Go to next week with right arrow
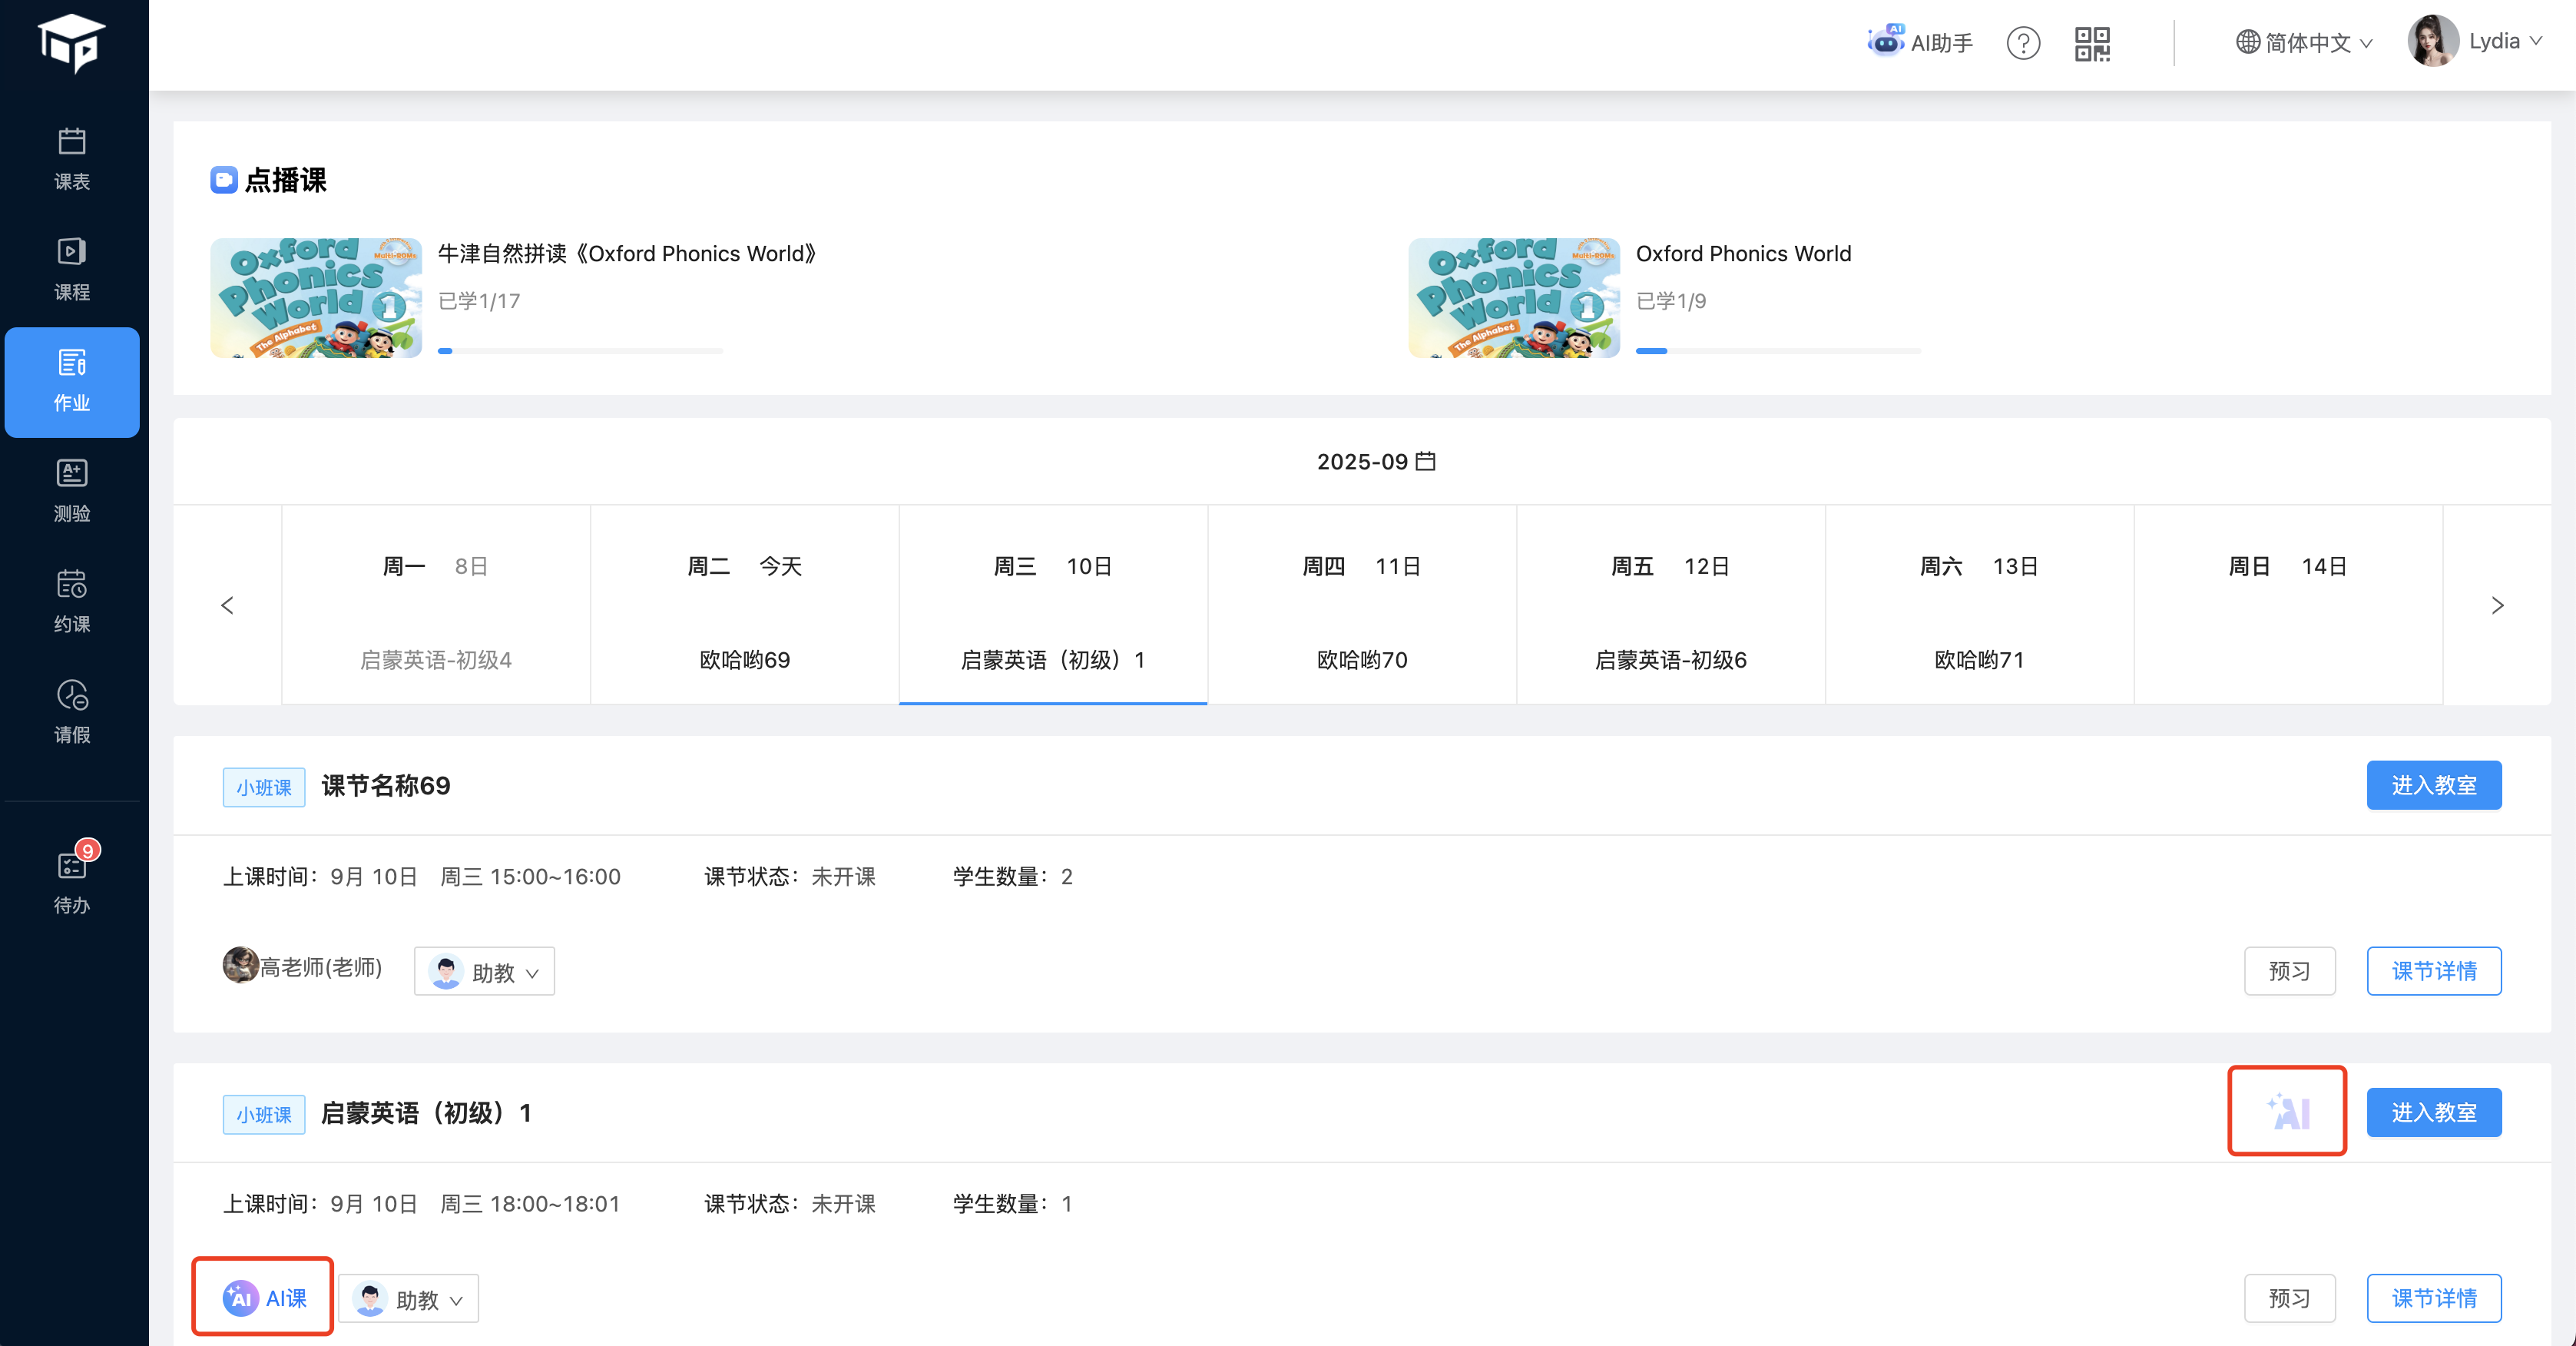The width and height of the screenshot is (2576, 1346). point(2497,605)
